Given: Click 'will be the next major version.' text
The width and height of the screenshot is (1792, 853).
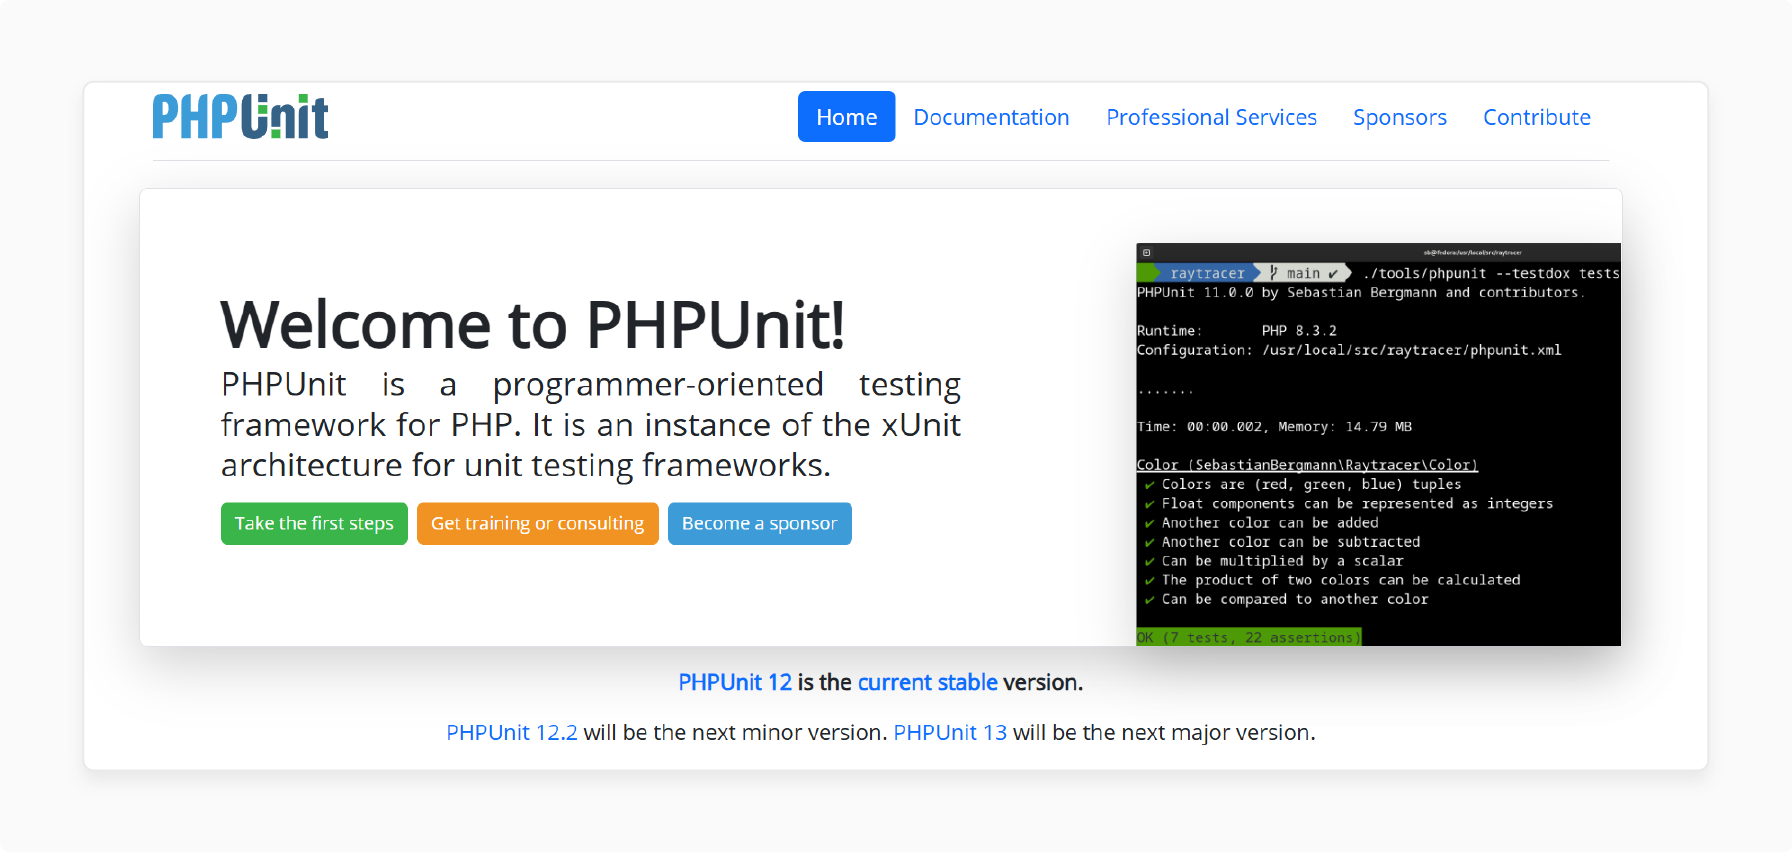Looking at the screenshot, I should click(1164, 732).
